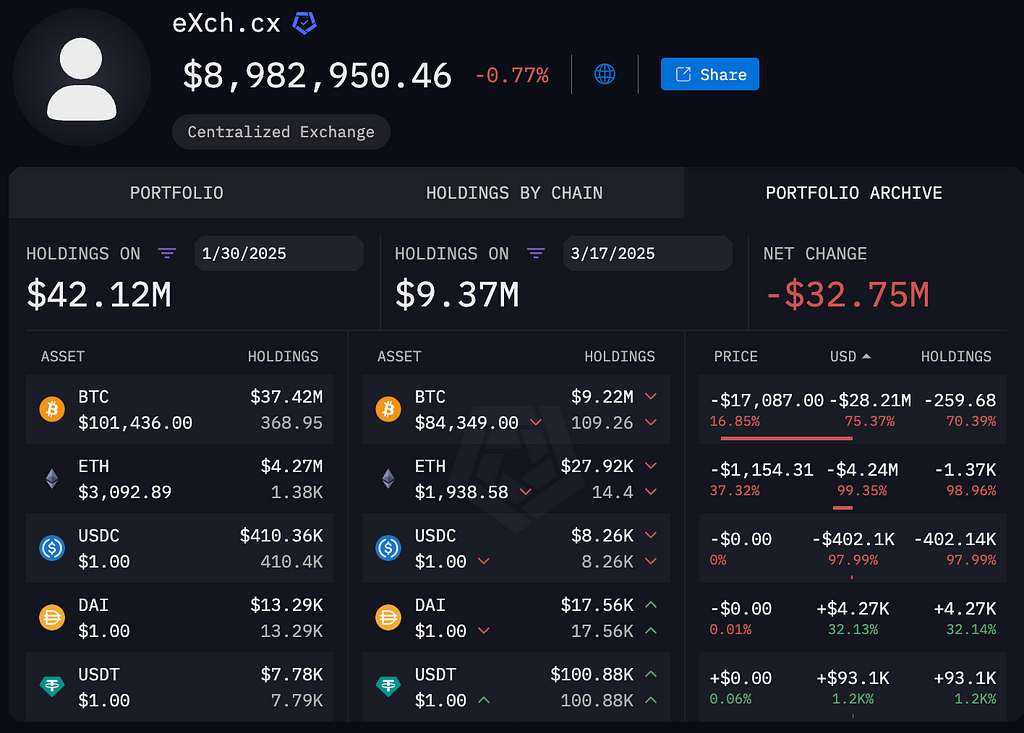The height and width of the screenshot is (733, 1024).
Task: Click the DAI holdings value $17.56K
Action: [597, 605]
